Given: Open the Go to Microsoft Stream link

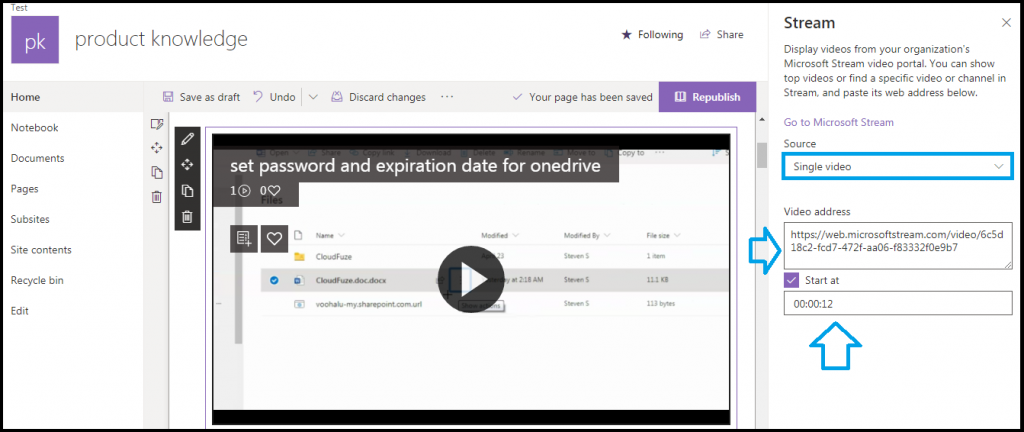Looking at the screenshot, I should tap(839, 122).
